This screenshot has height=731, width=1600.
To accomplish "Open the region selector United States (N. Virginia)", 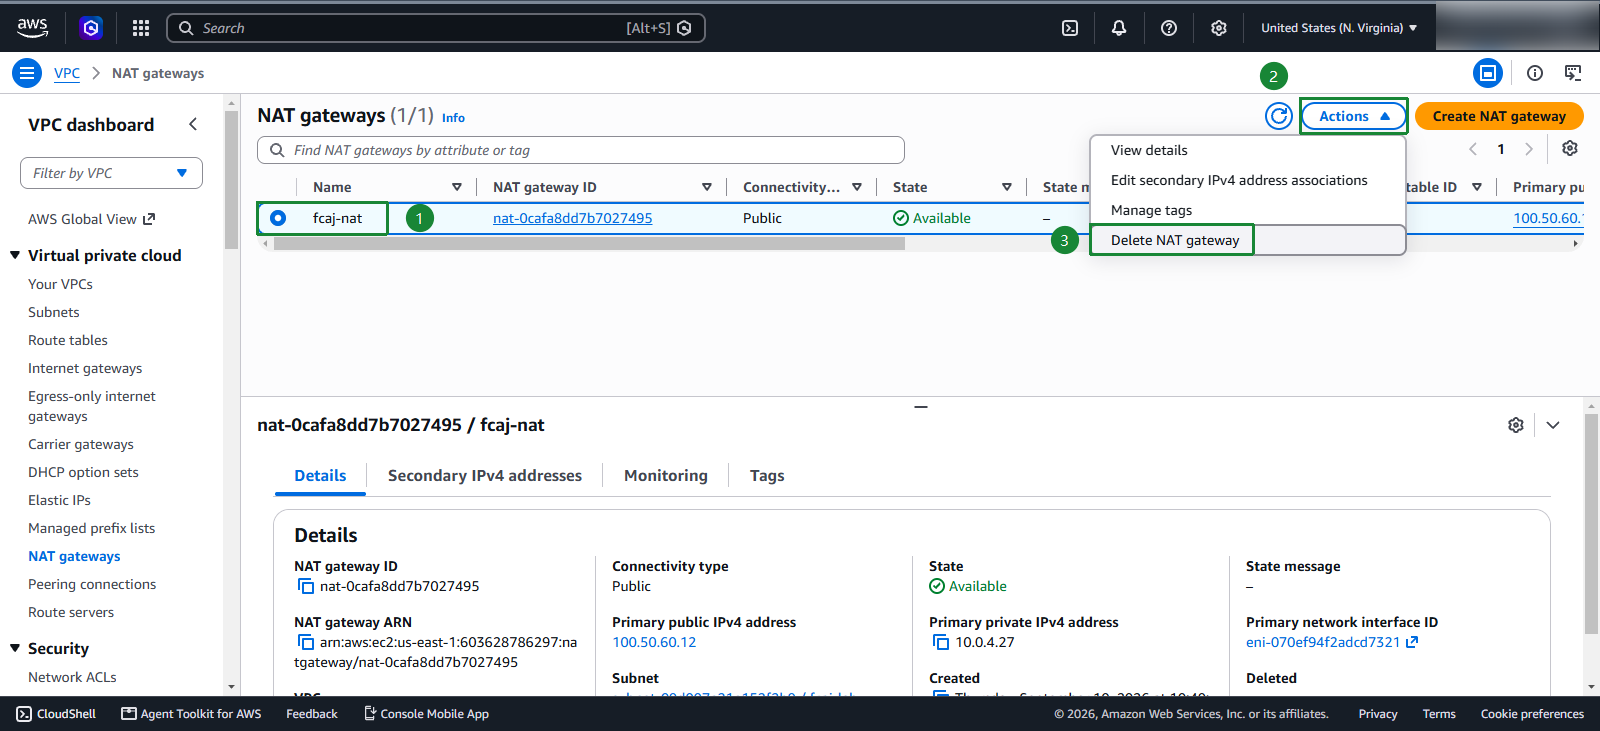I will [1339, 28].
